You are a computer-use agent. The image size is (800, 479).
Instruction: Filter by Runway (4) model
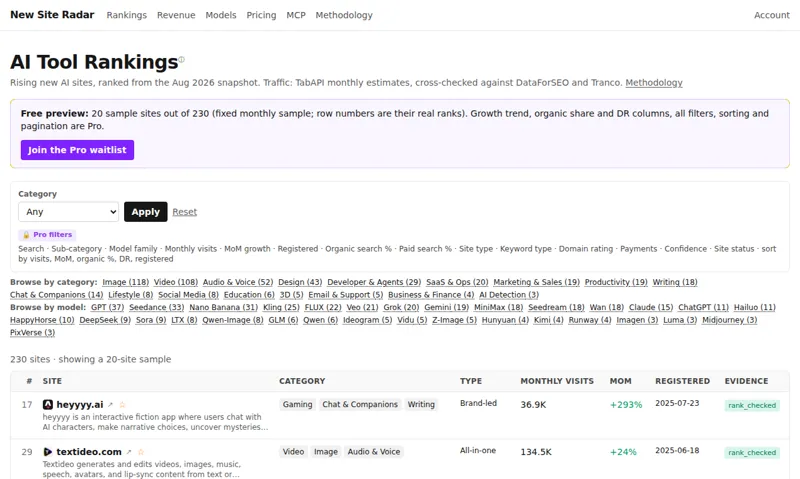[590, 320]
